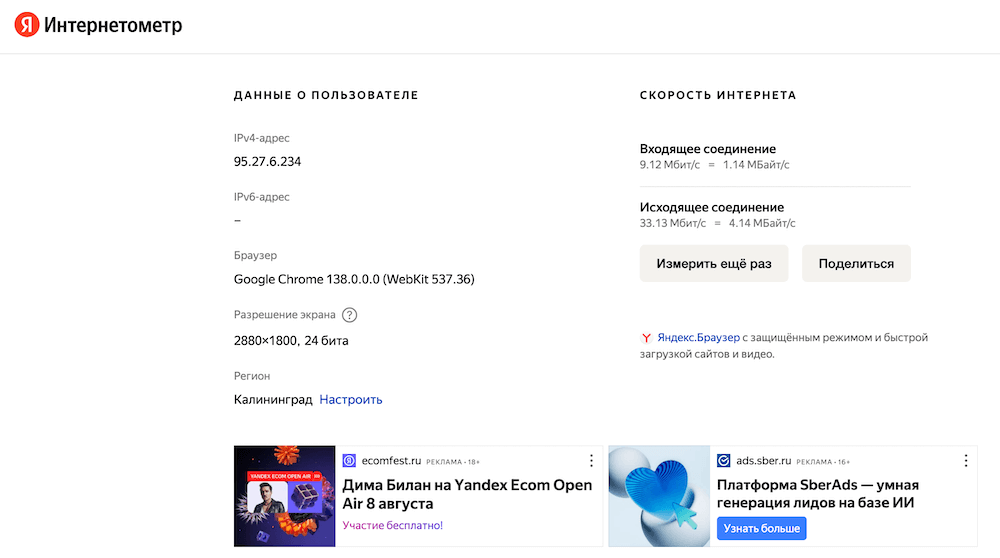The image size is (1000, 558).
Task: Click the ecomfest.ru domain label
Action: (392, 460)
